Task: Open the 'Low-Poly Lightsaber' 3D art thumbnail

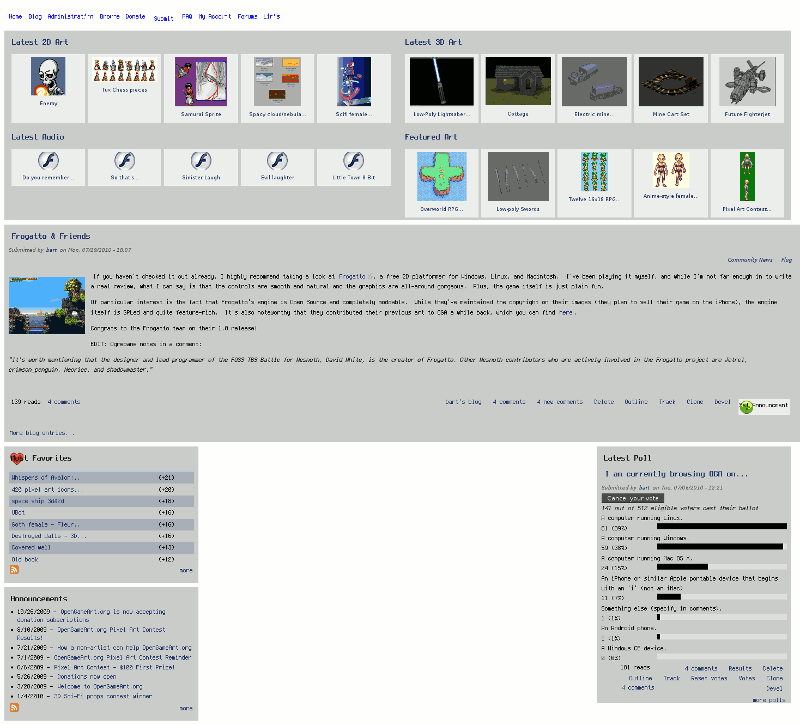Action: (x=441, y=80)
